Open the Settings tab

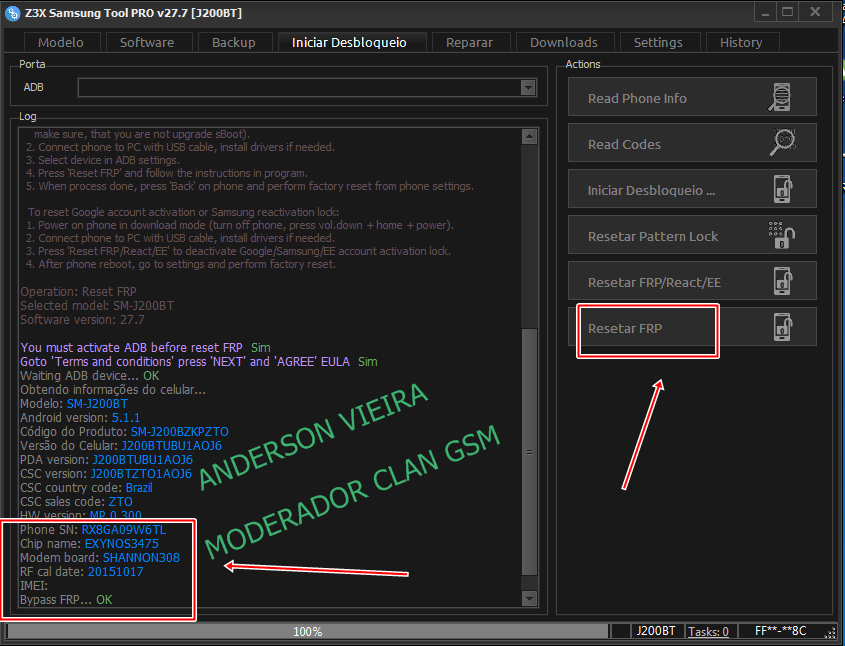pos(658,43)
